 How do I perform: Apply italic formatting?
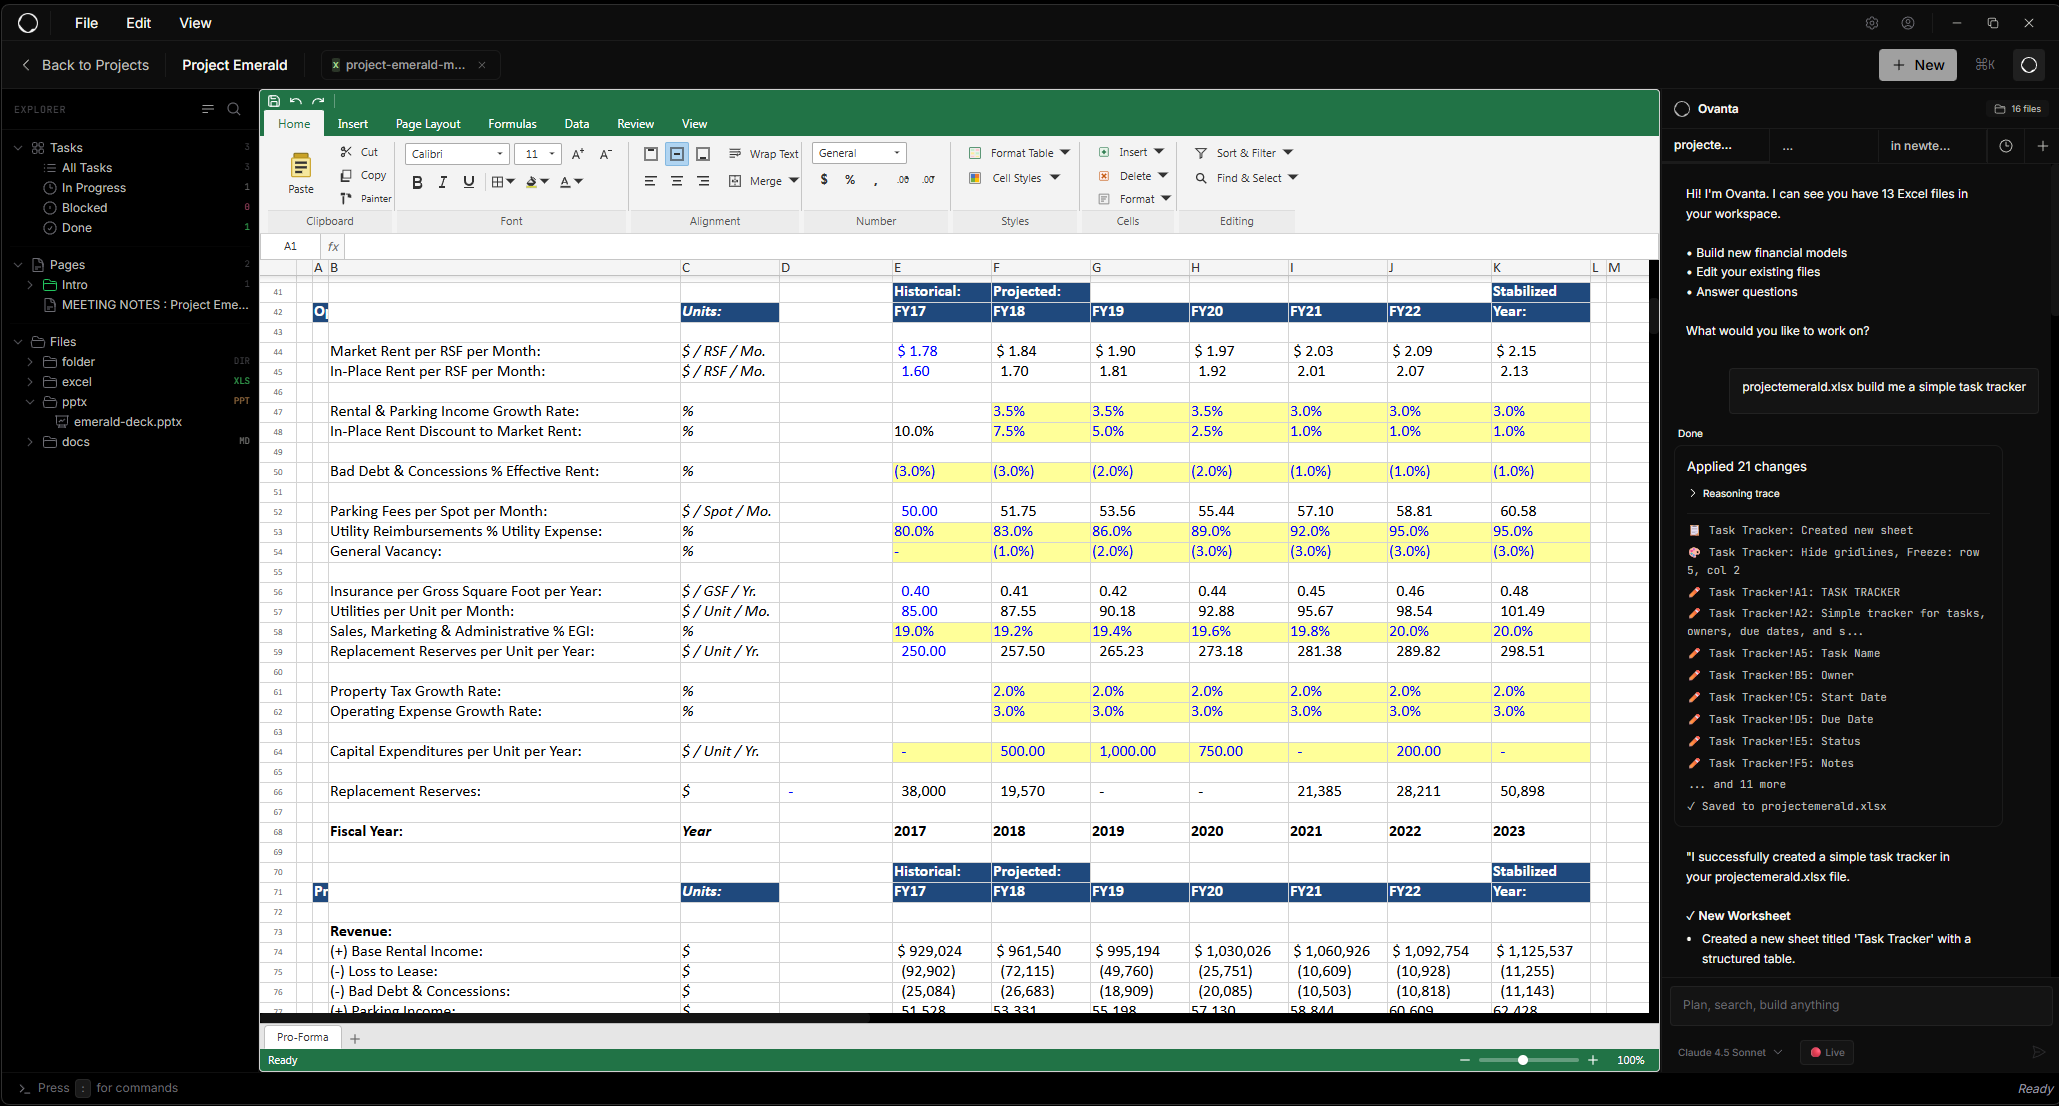tap(443, 182)
